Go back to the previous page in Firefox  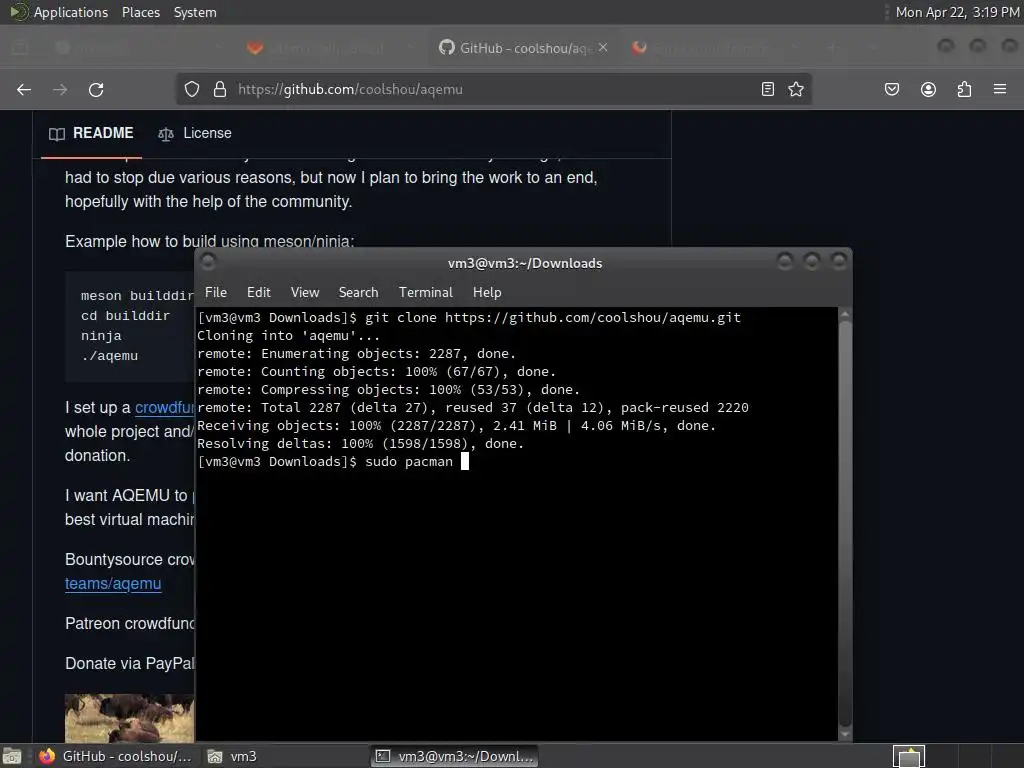(x=24, y=89)
